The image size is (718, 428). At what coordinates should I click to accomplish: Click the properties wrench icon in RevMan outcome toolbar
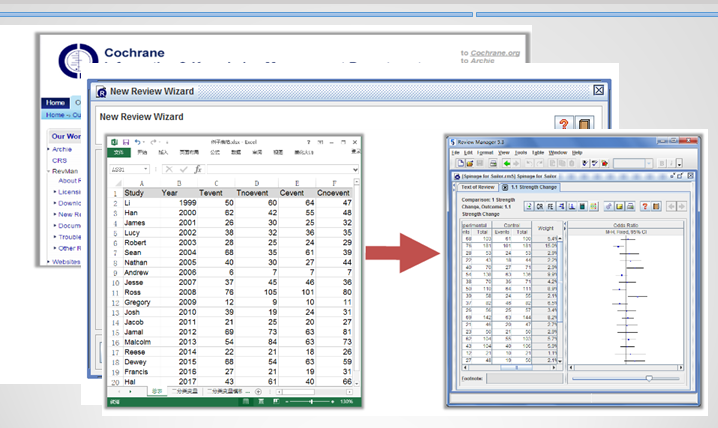[609, 206]
